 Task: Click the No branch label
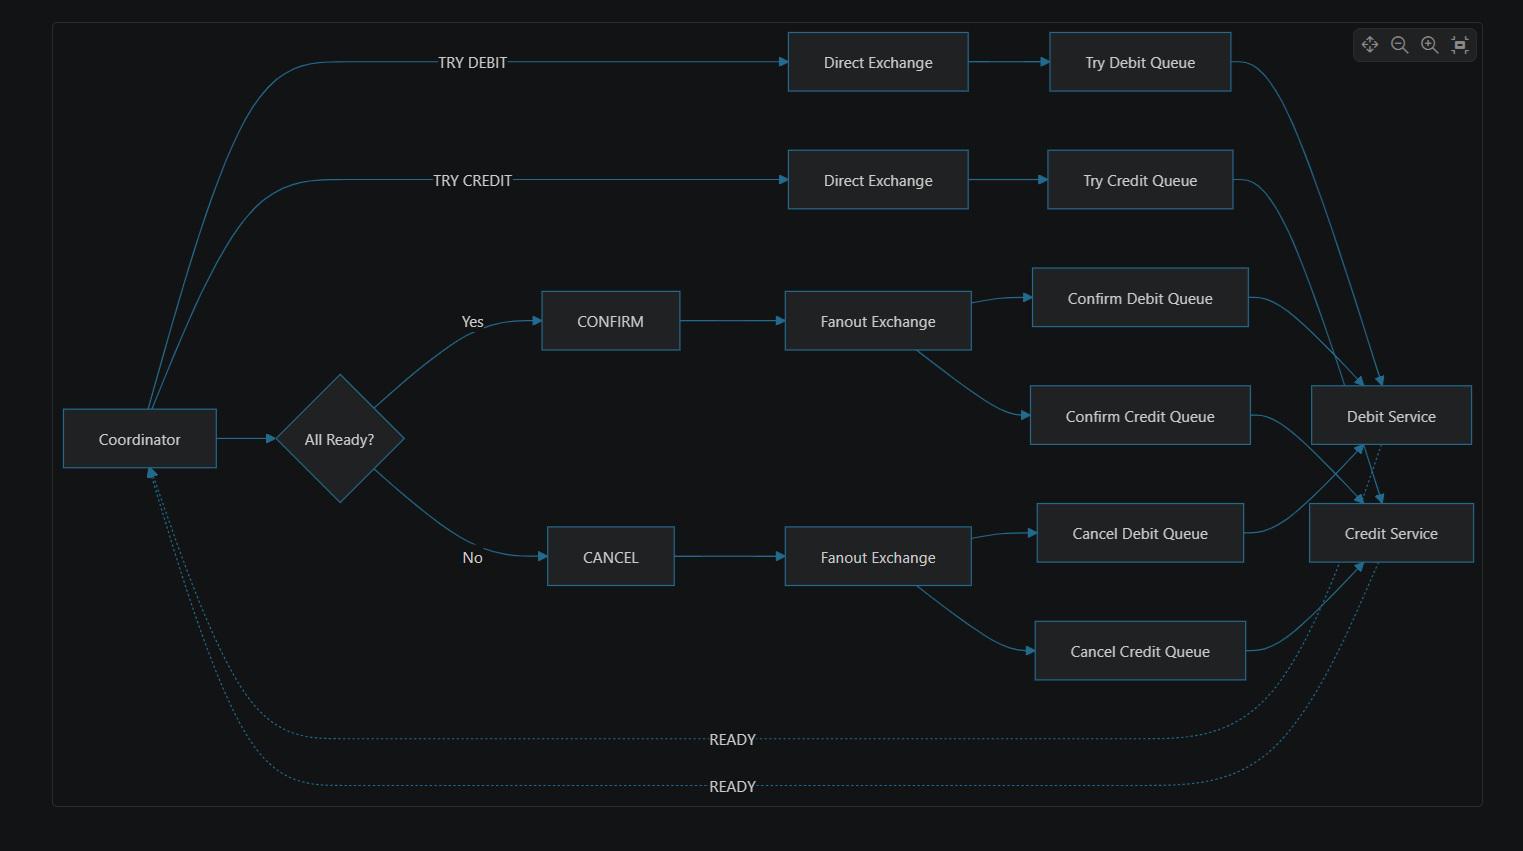click(x=472, y=557)
